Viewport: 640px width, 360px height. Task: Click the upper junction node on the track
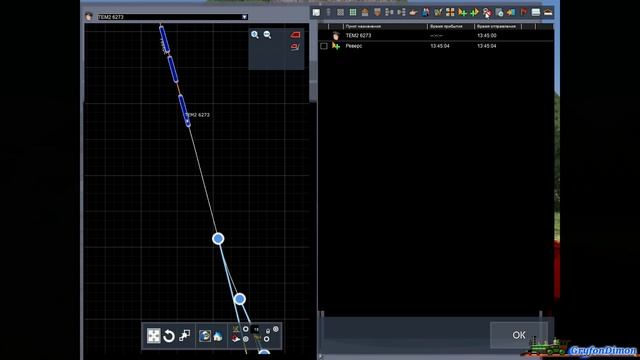tap(218, 239)
